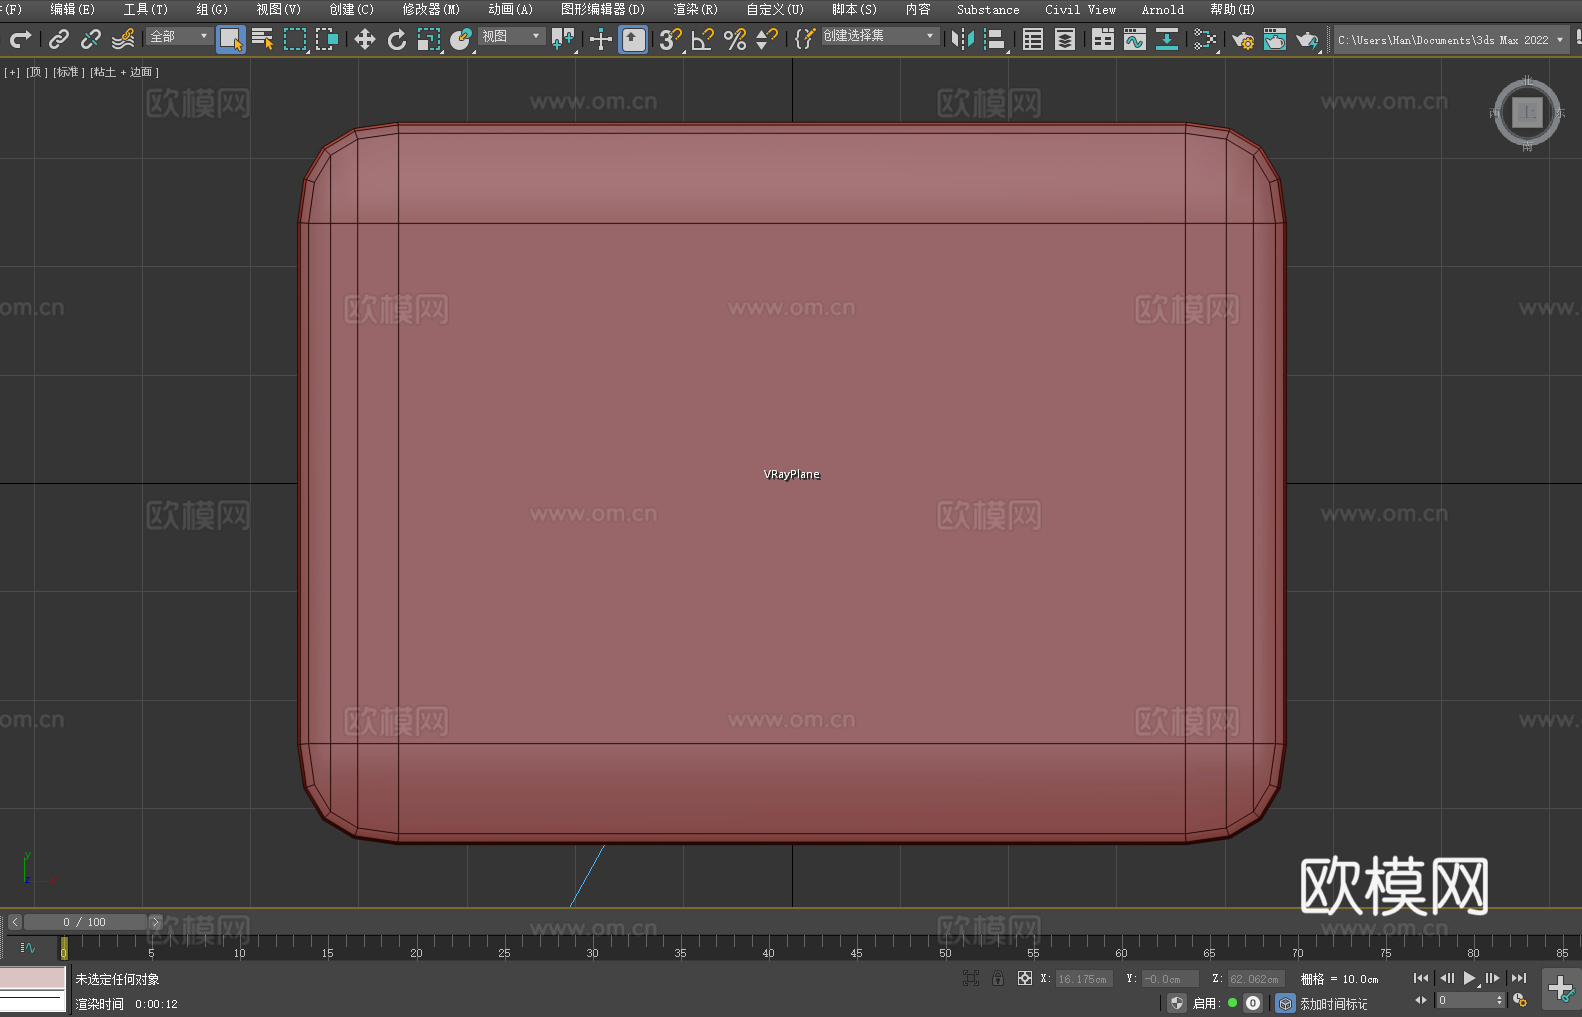Open Select by Name list
Image resolution: width=1582 pixels, height=1017 pixels.
[x=262, y=39]
